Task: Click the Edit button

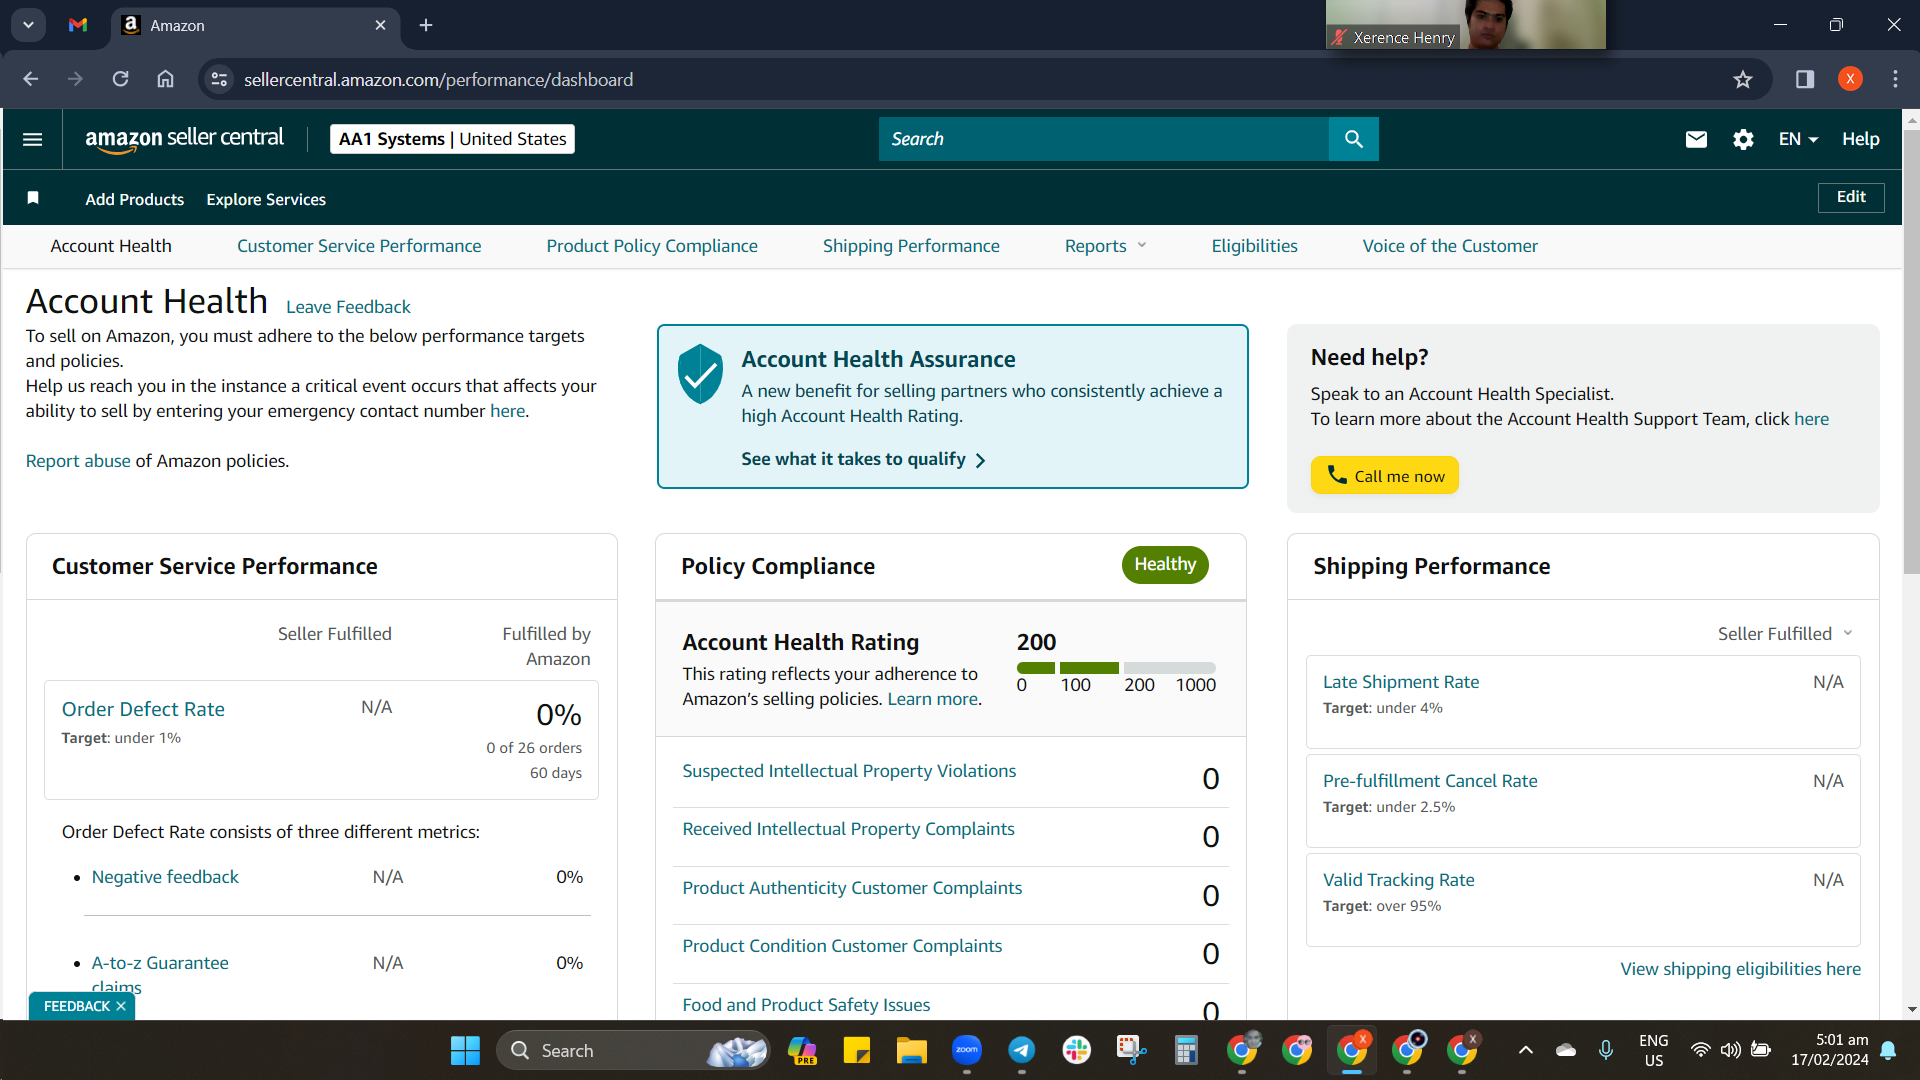Action: tap(1851, 197)
